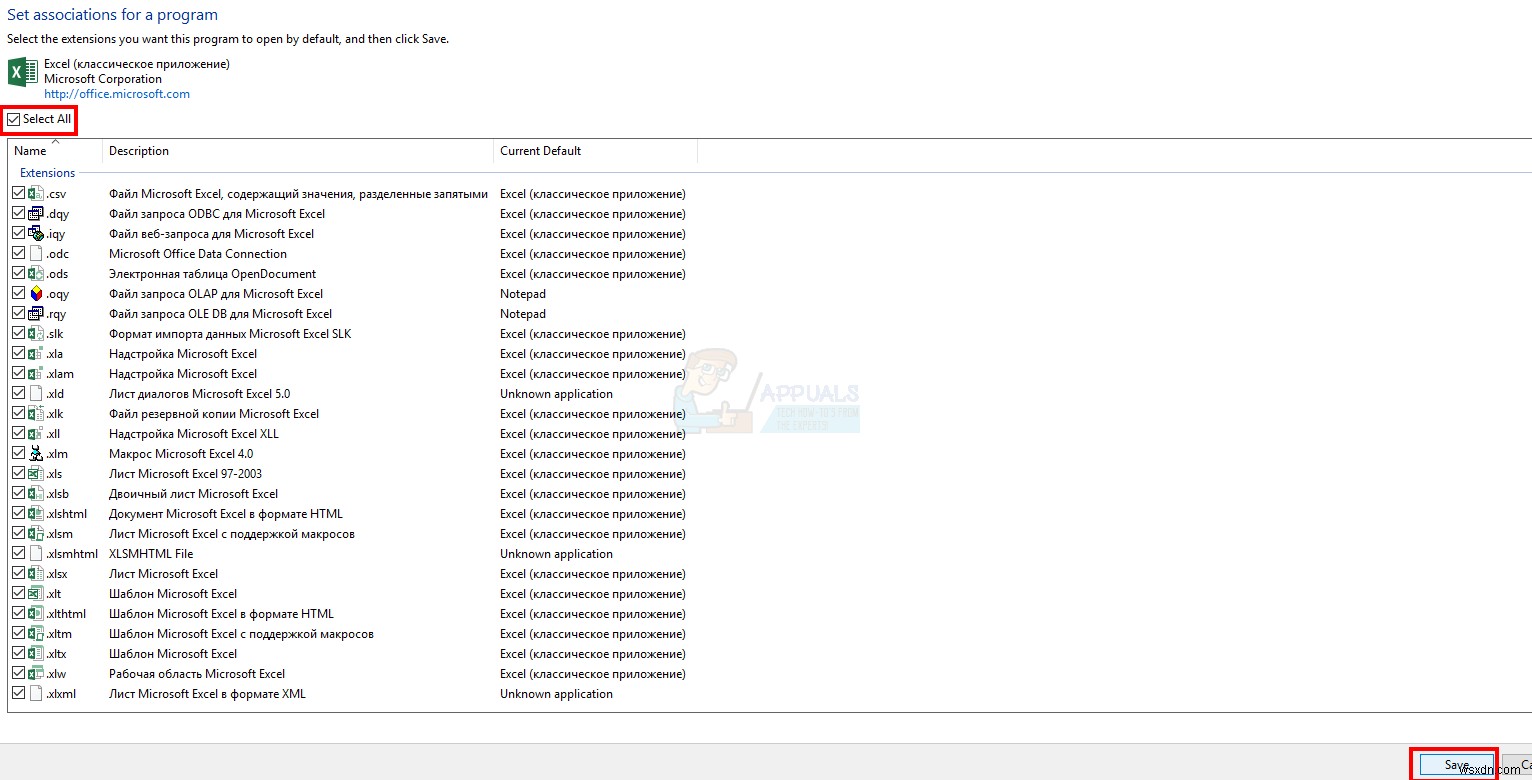Click the .xlsx file icon

36,574
